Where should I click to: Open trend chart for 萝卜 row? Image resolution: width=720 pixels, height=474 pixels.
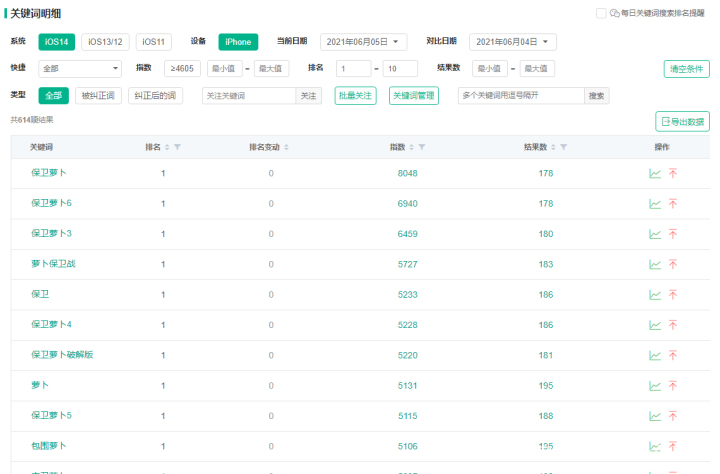click(655, 386)
